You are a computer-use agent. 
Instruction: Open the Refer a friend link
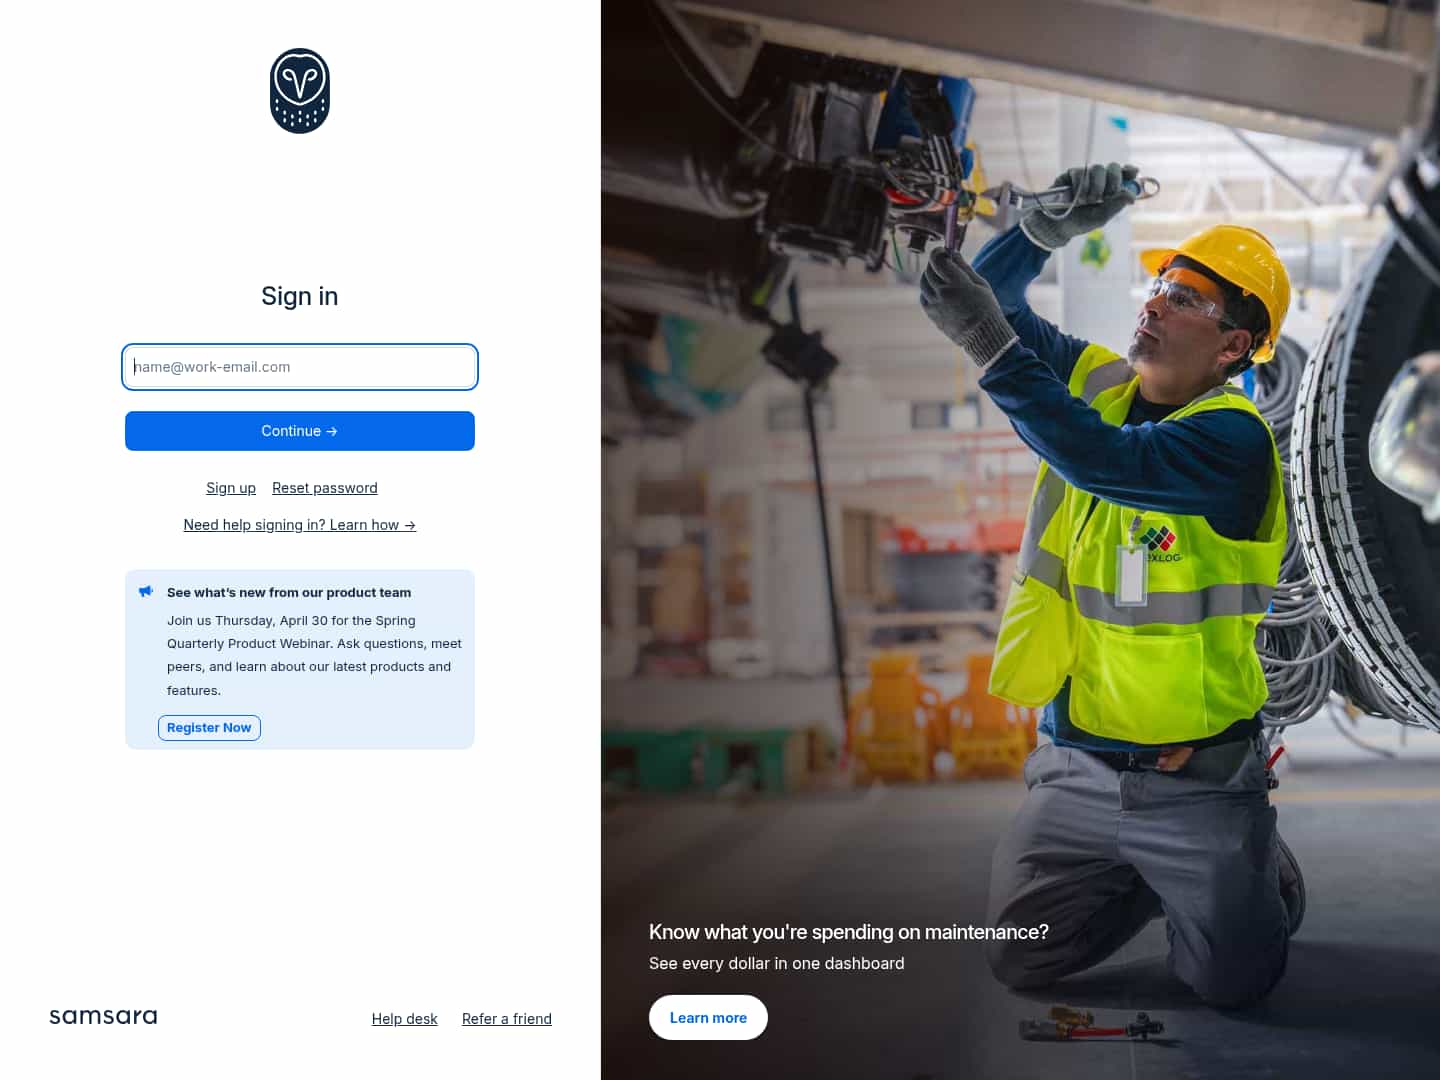507,1018
